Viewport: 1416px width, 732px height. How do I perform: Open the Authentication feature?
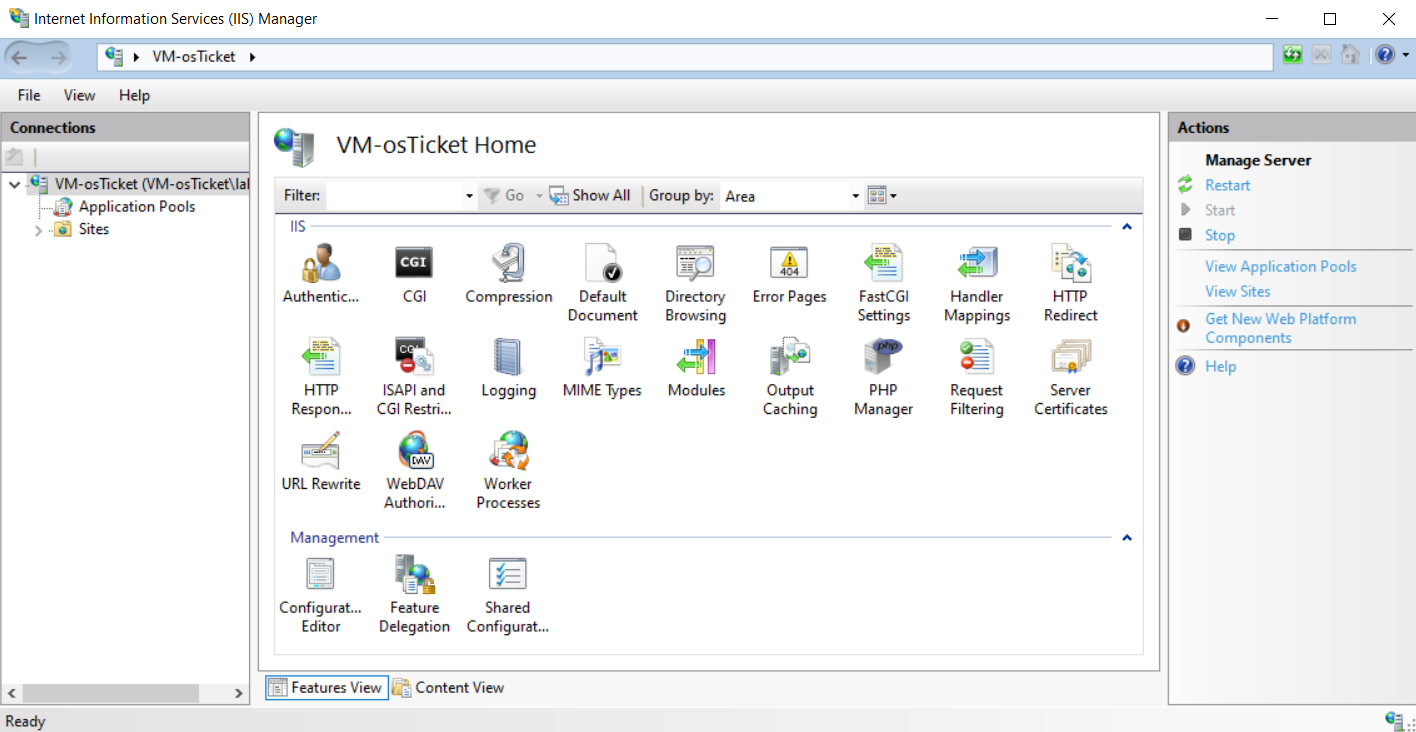(x=320, y=275)
